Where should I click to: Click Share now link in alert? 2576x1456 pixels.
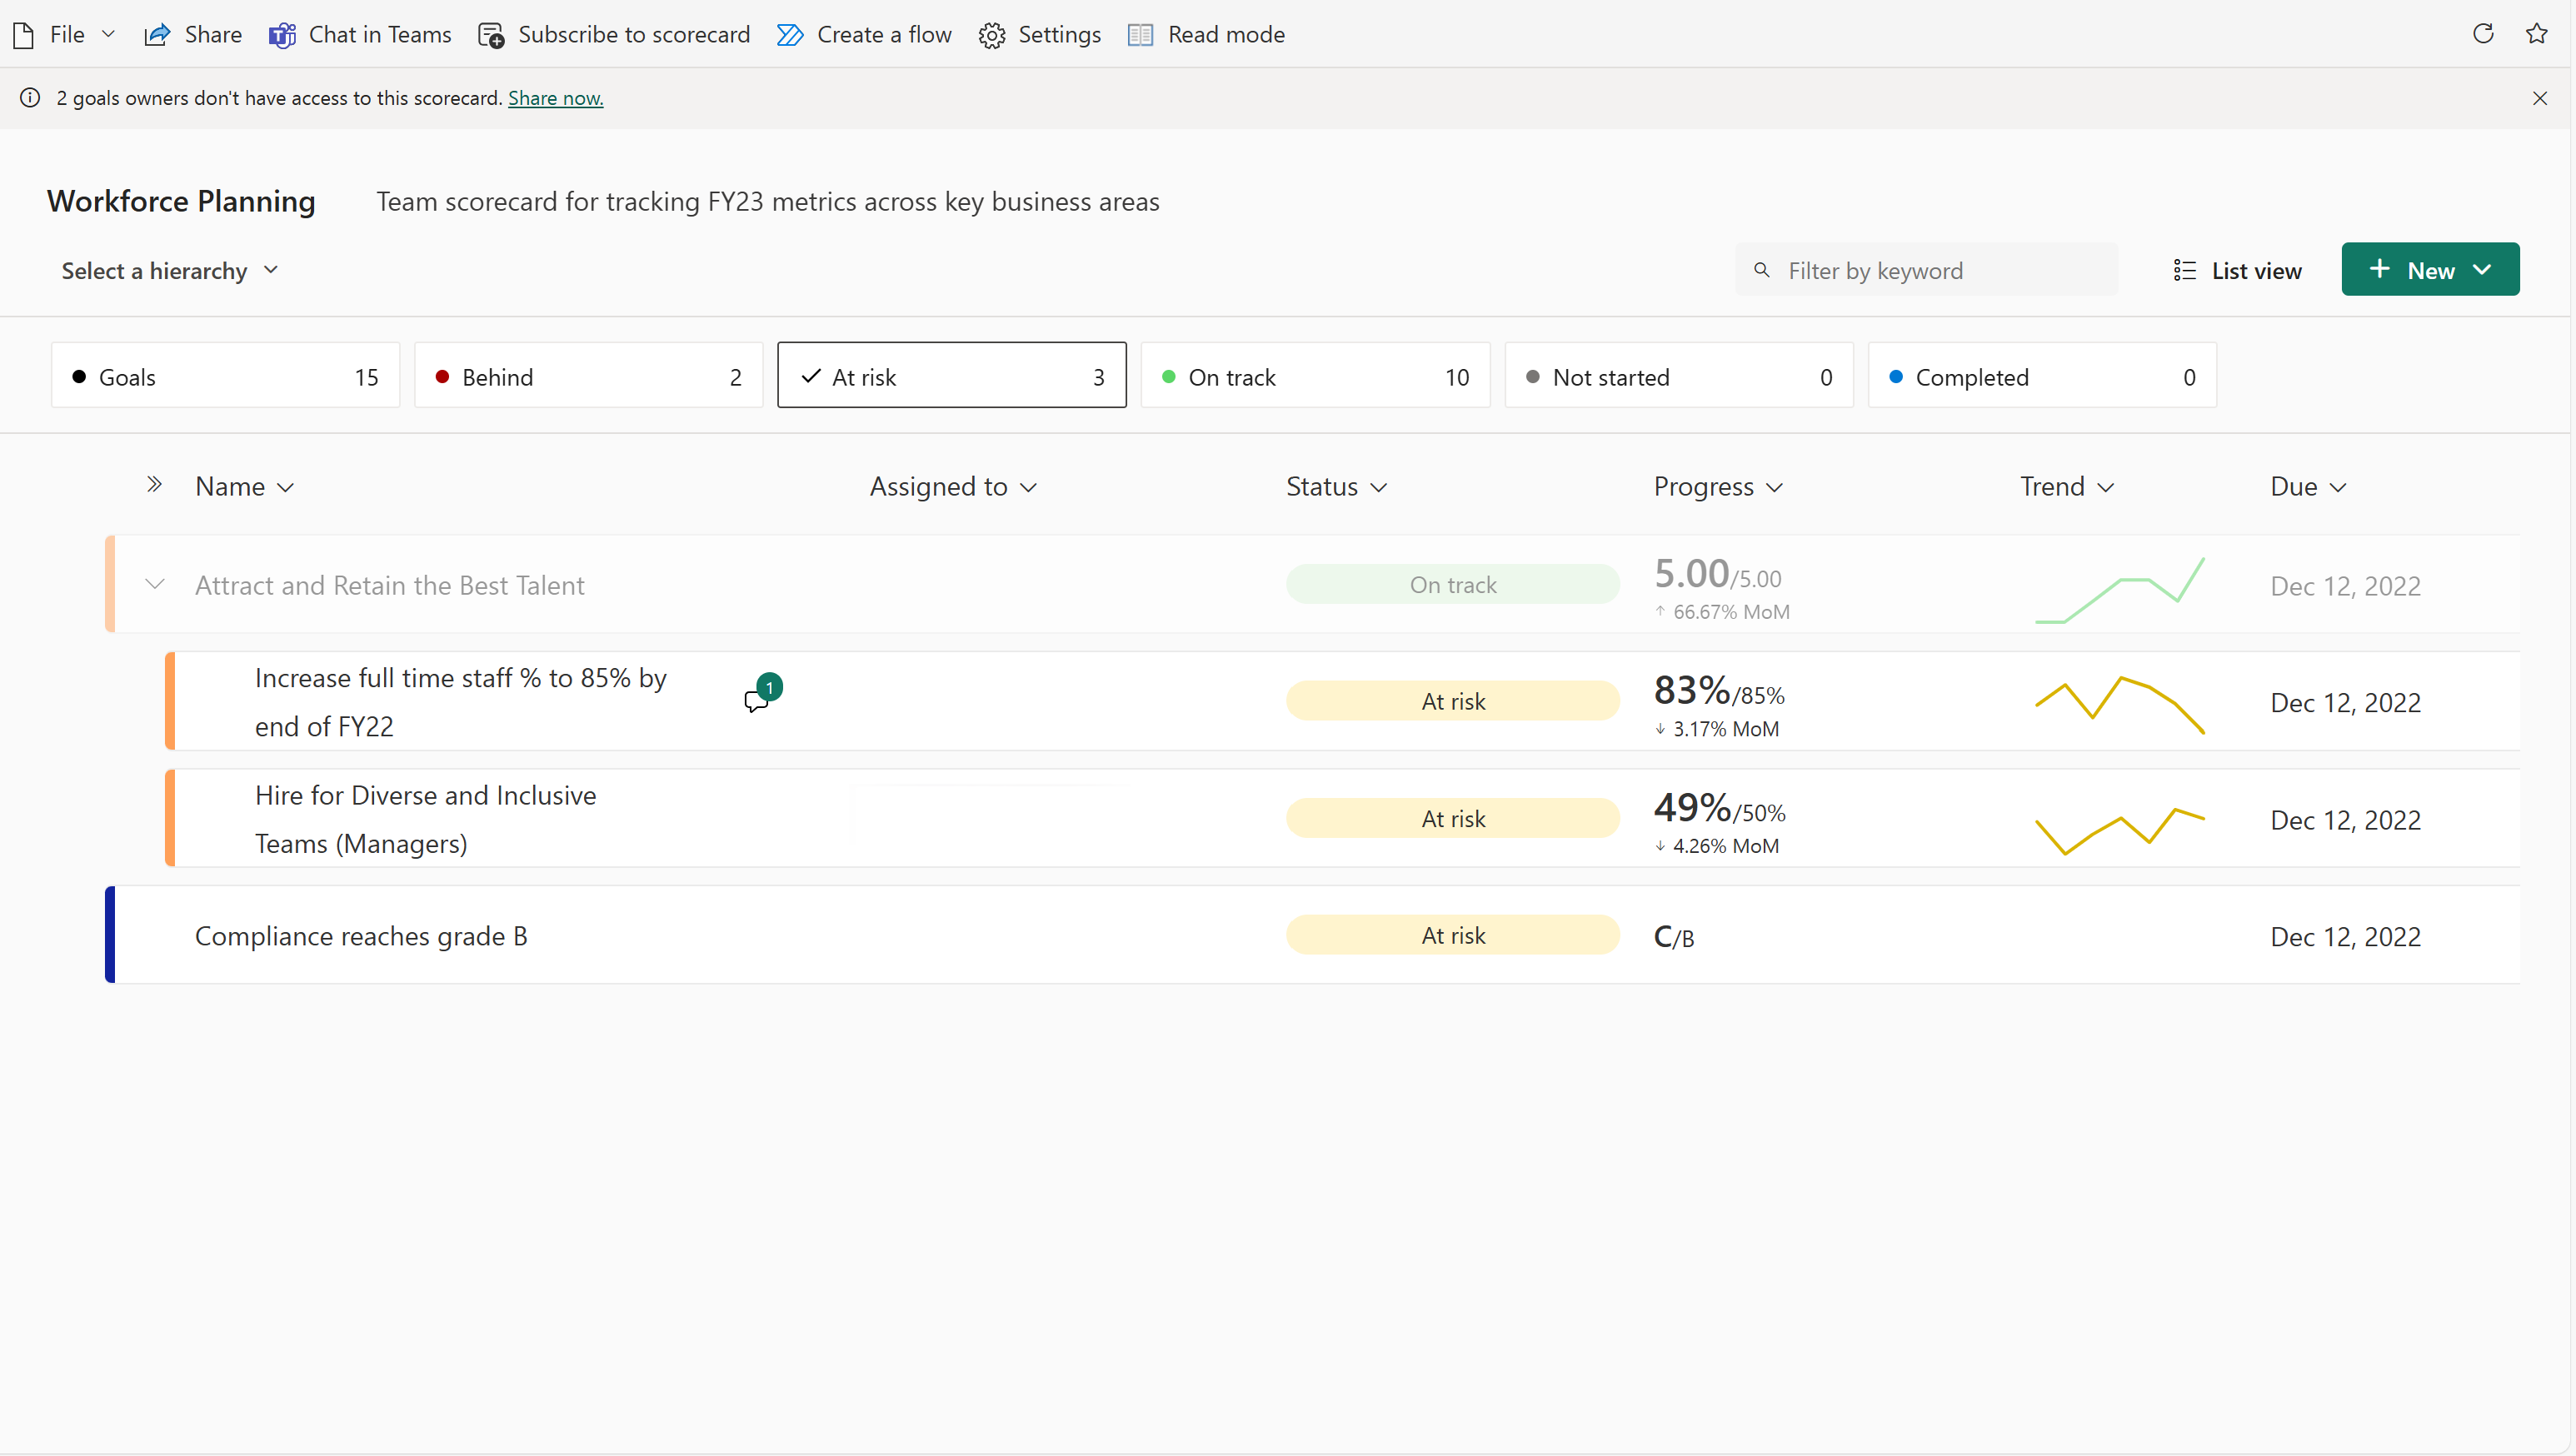[556, 97]
